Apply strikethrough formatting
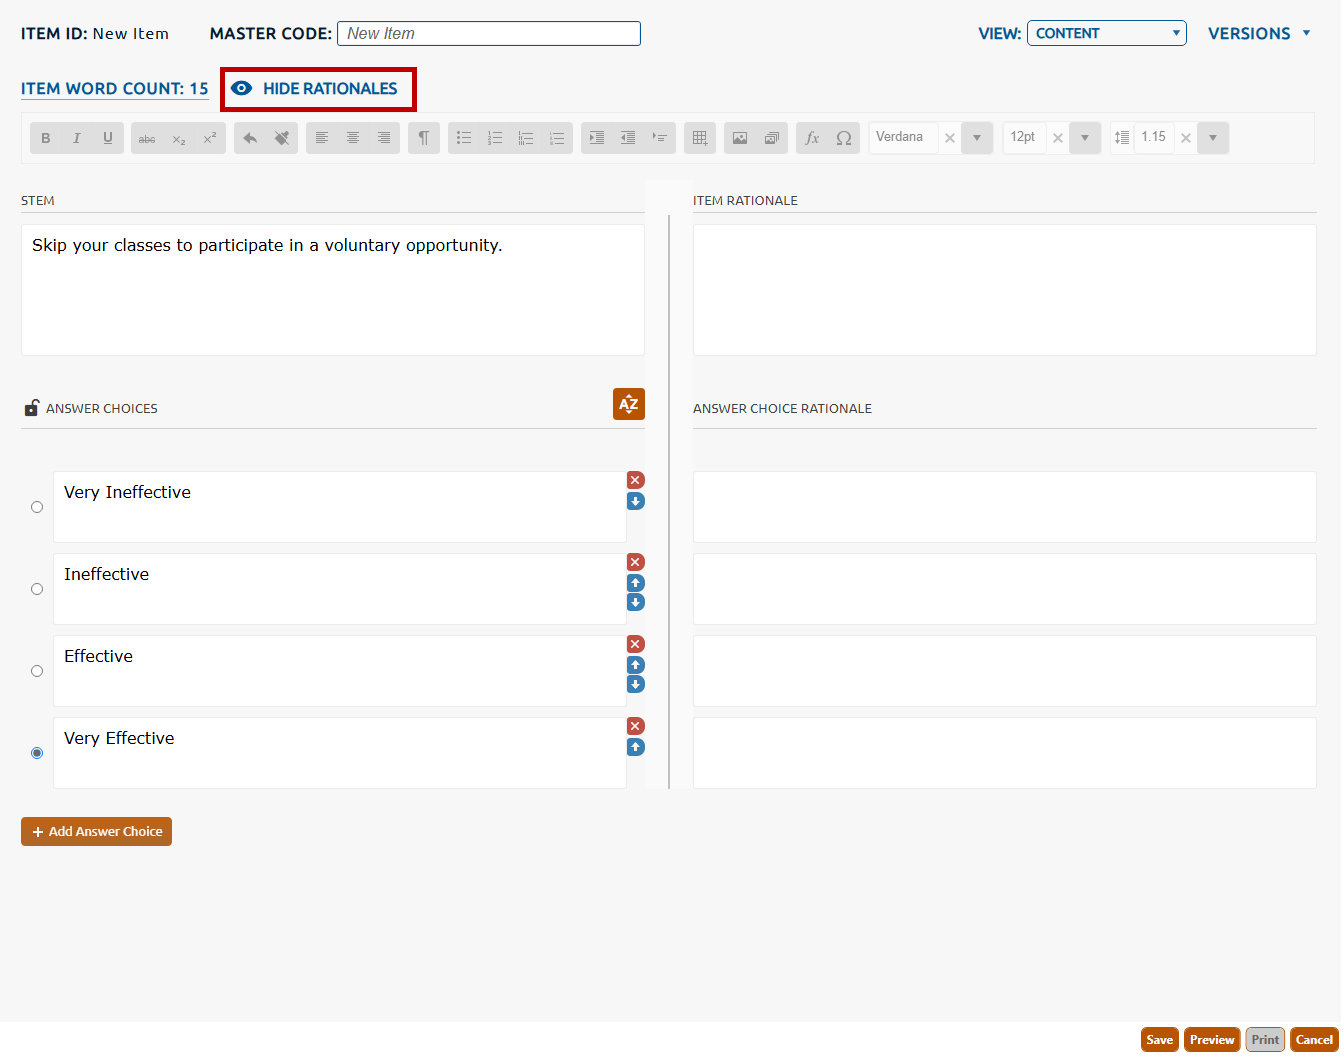The width and height of the screenshot is (1344, 1057). 147,138
